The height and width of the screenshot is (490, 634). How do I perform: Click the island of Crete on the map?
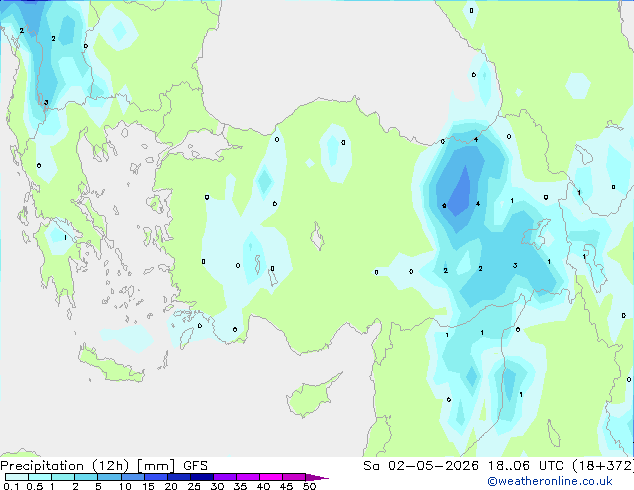pos(110,365)
